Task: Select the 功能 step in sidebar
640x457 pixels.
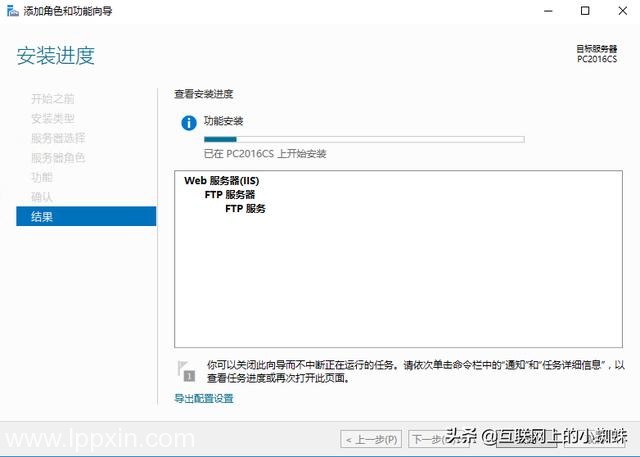Action: (42, 177)
